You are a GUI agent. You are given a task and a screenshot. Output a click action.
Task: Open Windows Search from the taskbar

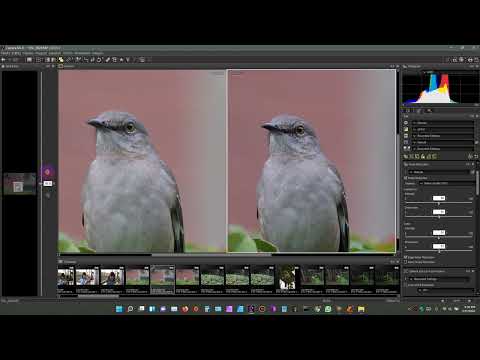pyautogui.click(x=130, y=309)
